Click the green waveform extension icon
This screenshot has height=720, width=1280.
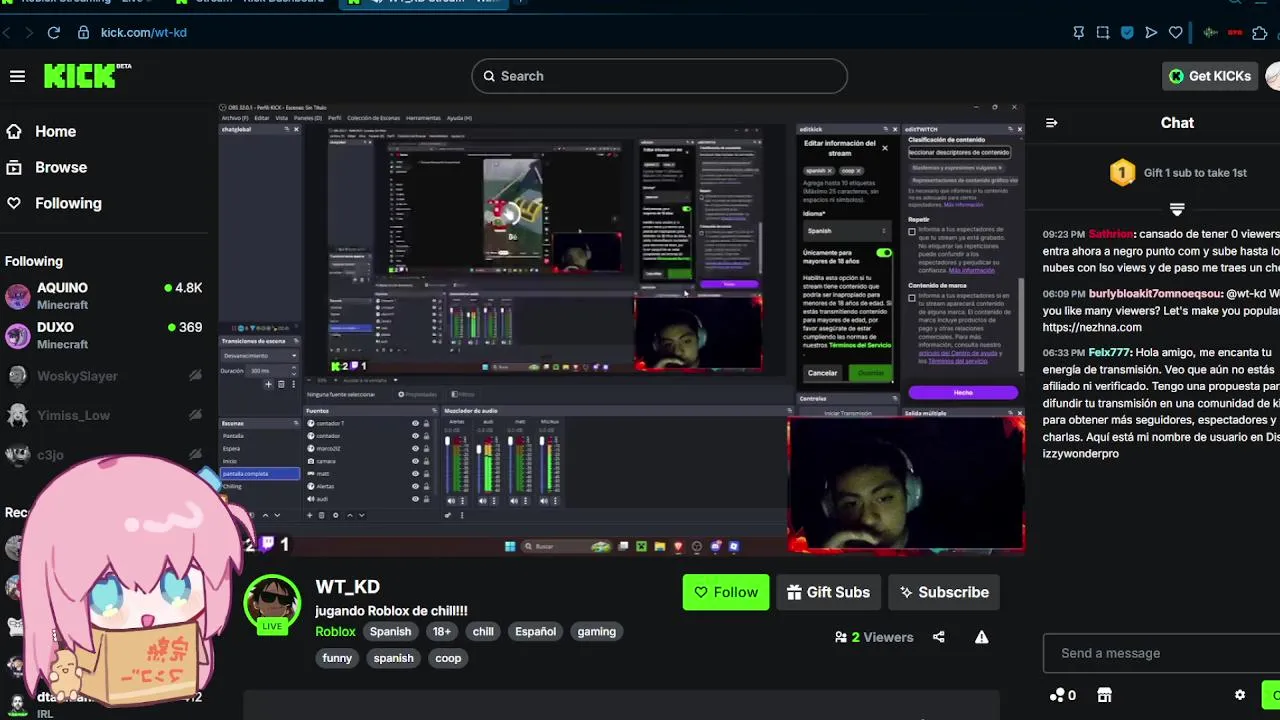pyautogui.click(x=1211, y=33)
